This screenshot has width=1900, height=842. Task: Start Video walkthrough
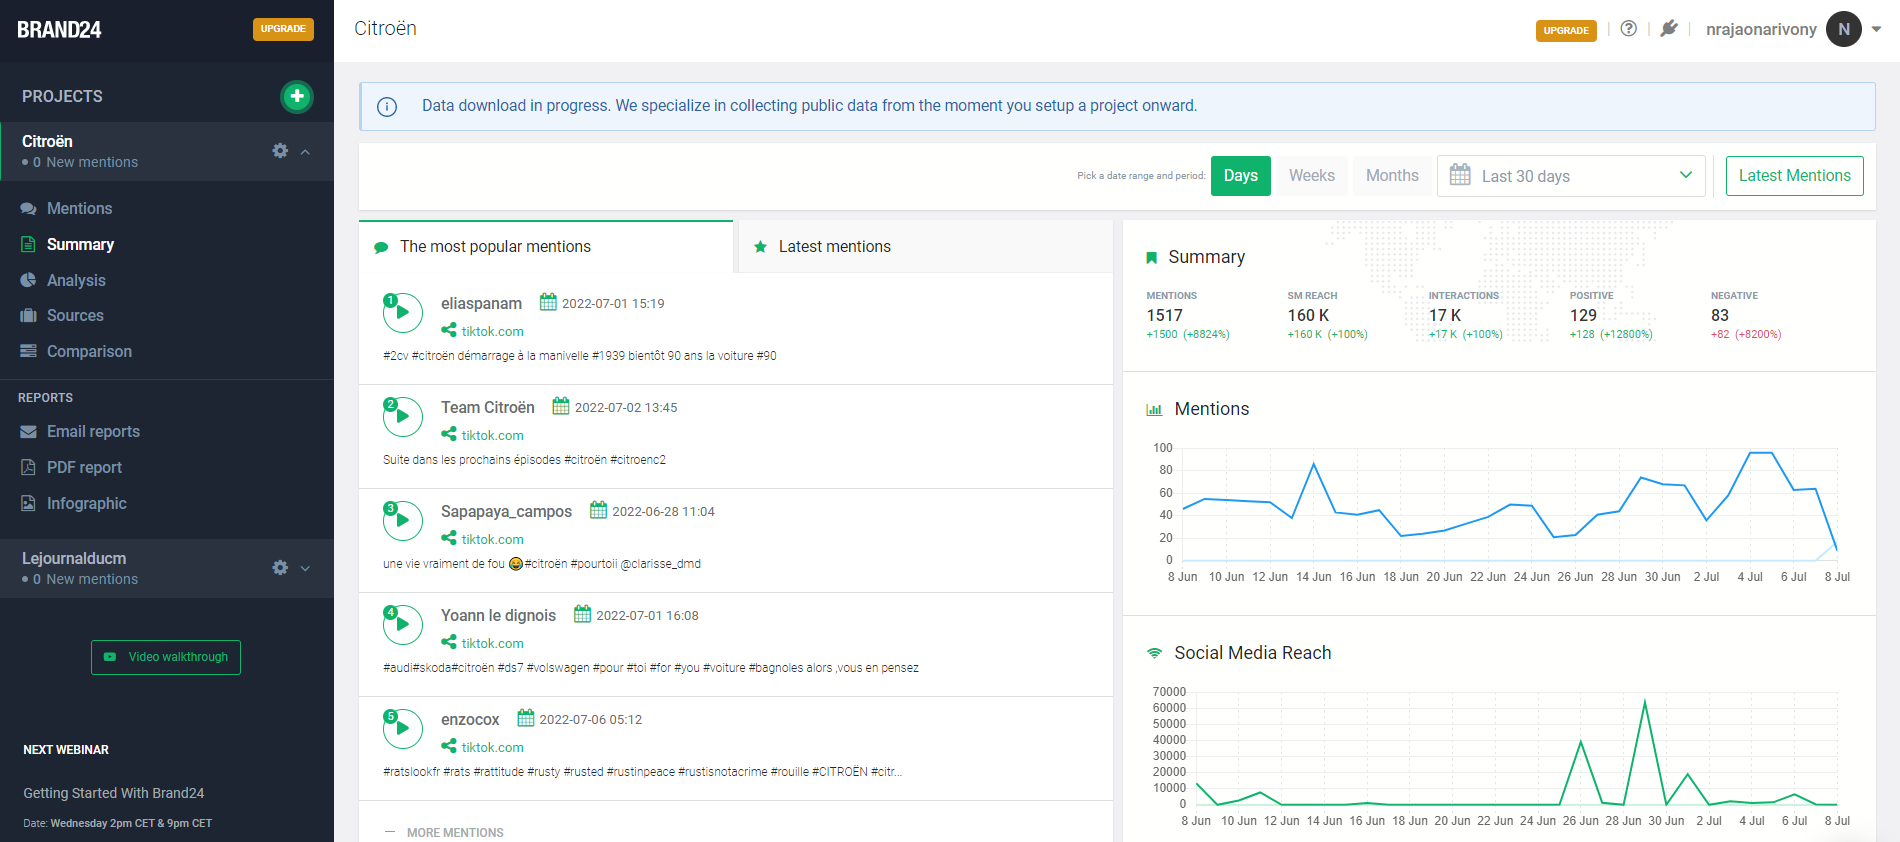point(166,657)
